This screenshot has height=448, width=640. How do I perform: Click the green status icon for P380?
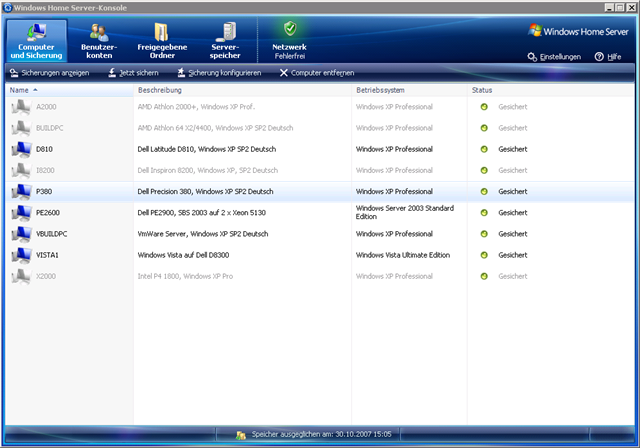click(x=484, y=191)
